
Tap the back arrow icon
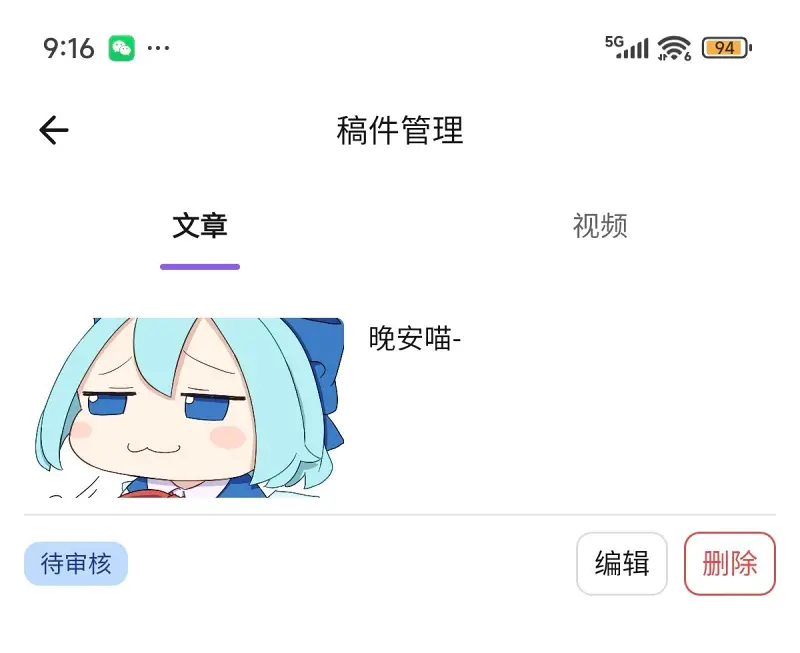[x=54, y=130]
